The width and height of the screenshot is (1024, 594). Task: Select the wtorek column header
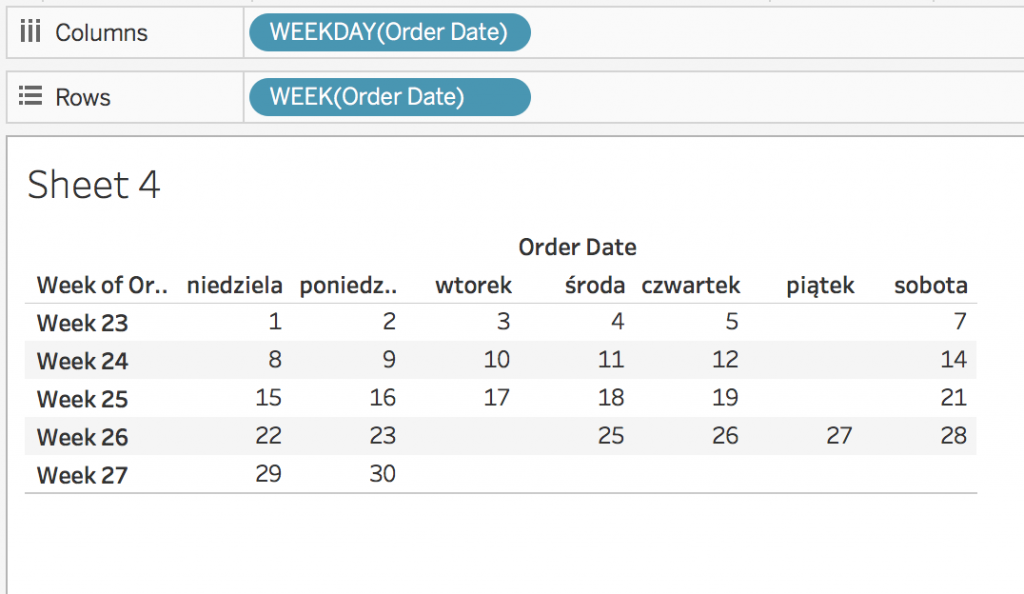pos(473,285)
